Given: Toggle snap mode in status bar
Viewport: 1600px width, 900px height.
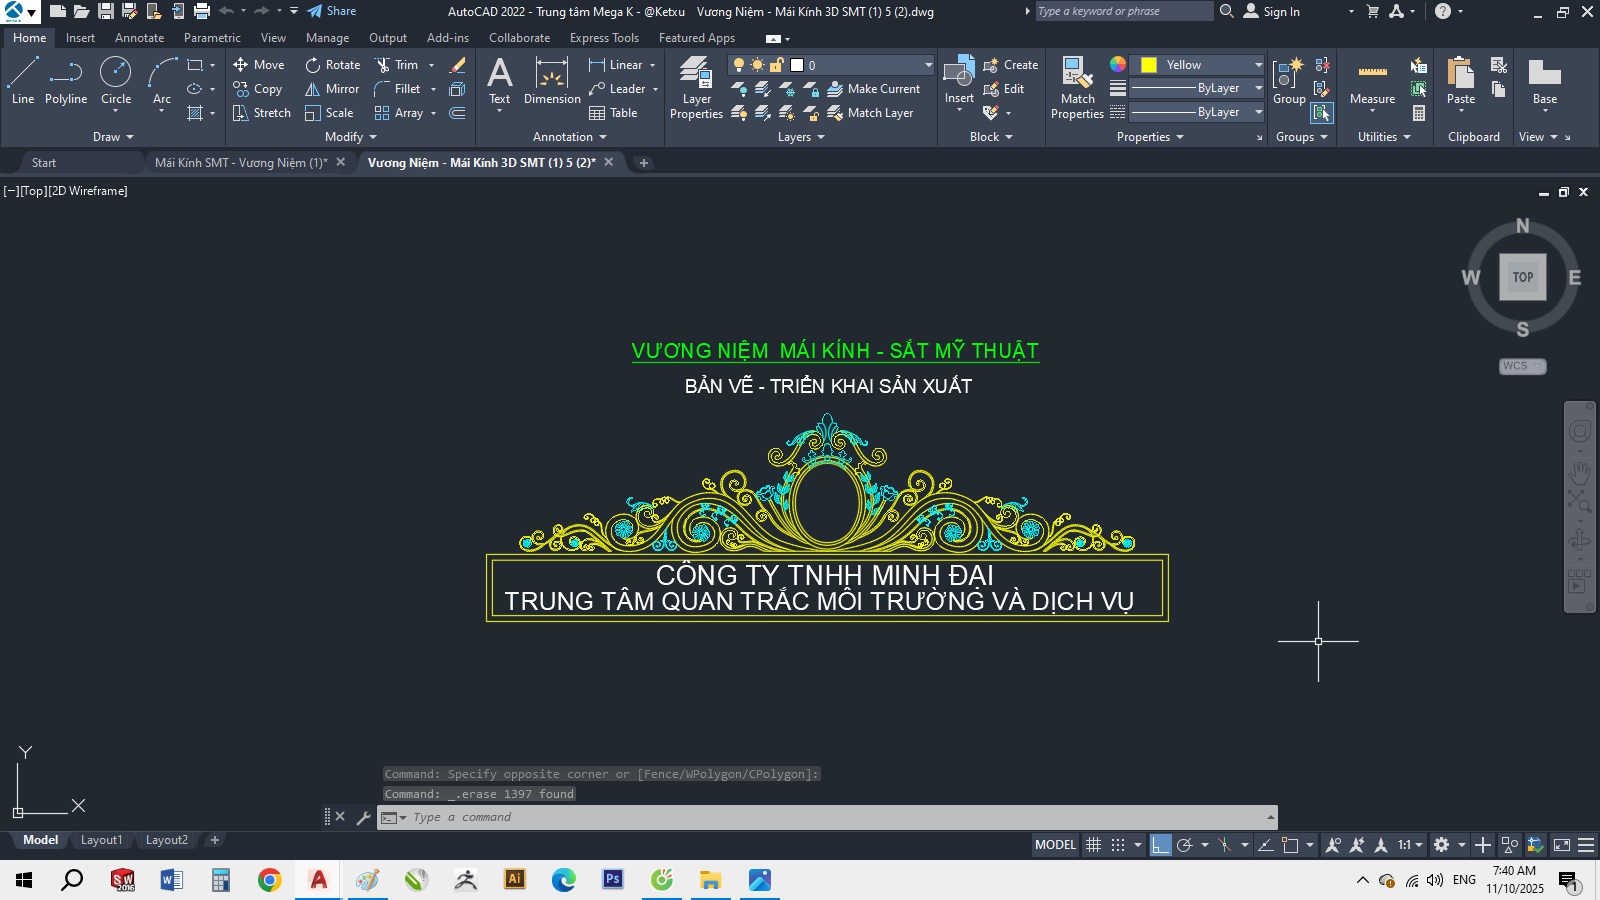Looking at the screenshot, I should (1118, 845).
